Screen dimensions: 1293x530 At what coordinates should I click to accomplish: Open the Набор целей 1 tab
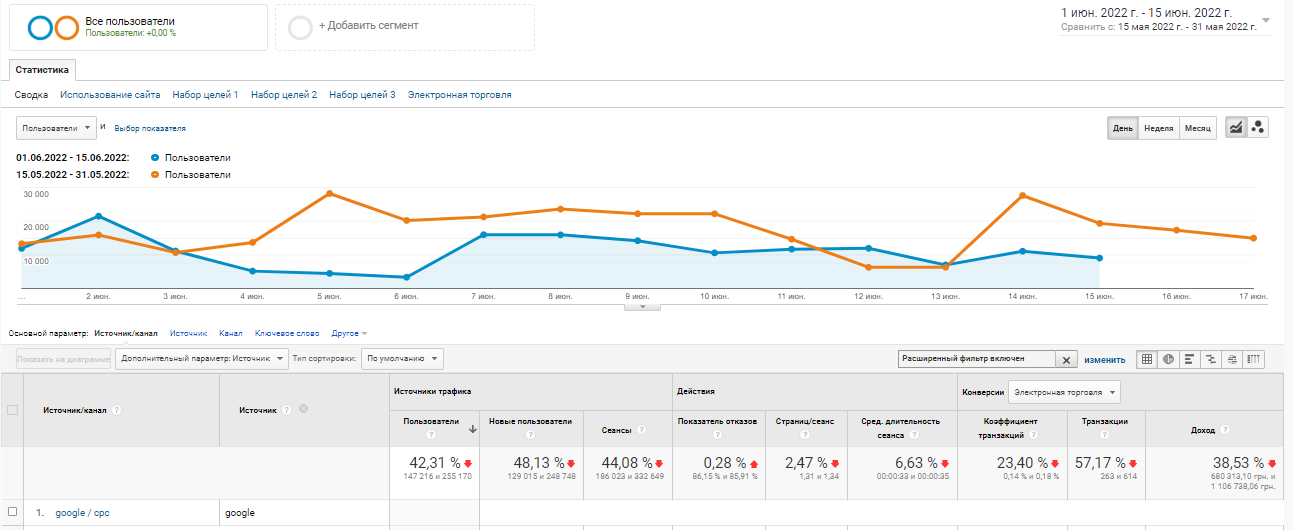pyautogui.click(x=205, y=95)
